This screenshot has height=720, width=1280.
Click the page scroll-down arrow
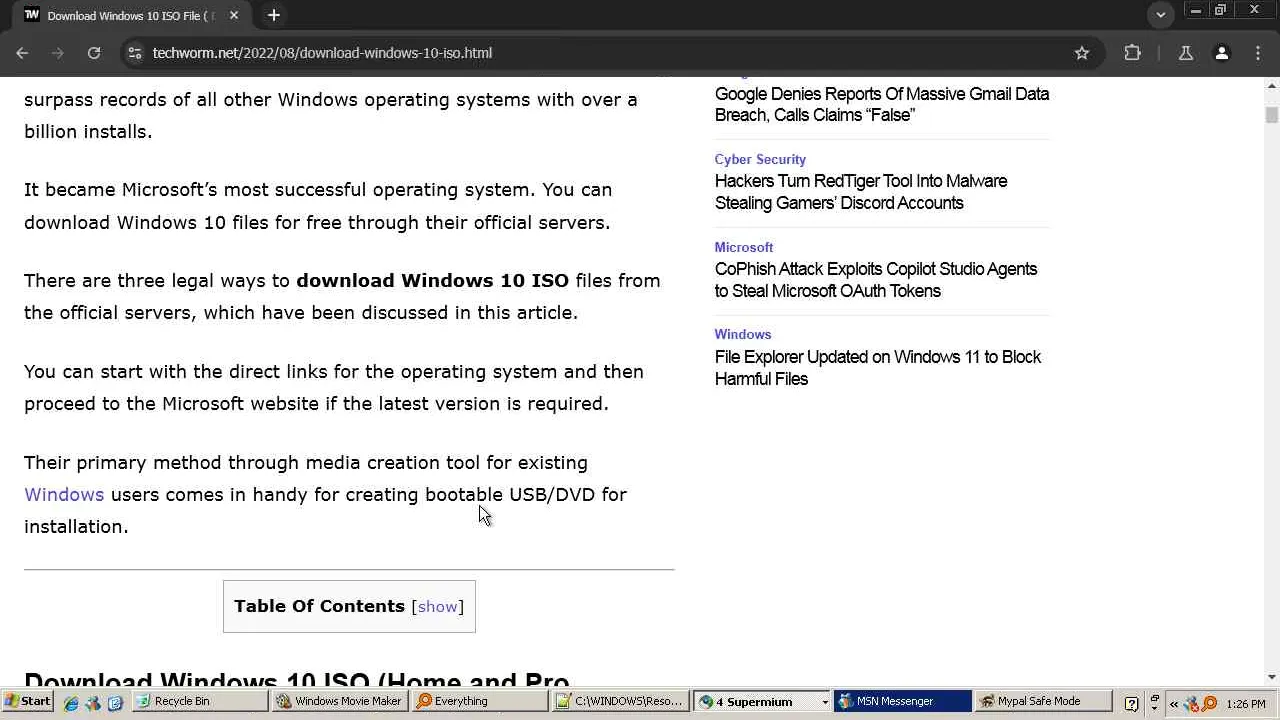point(1271,677)
